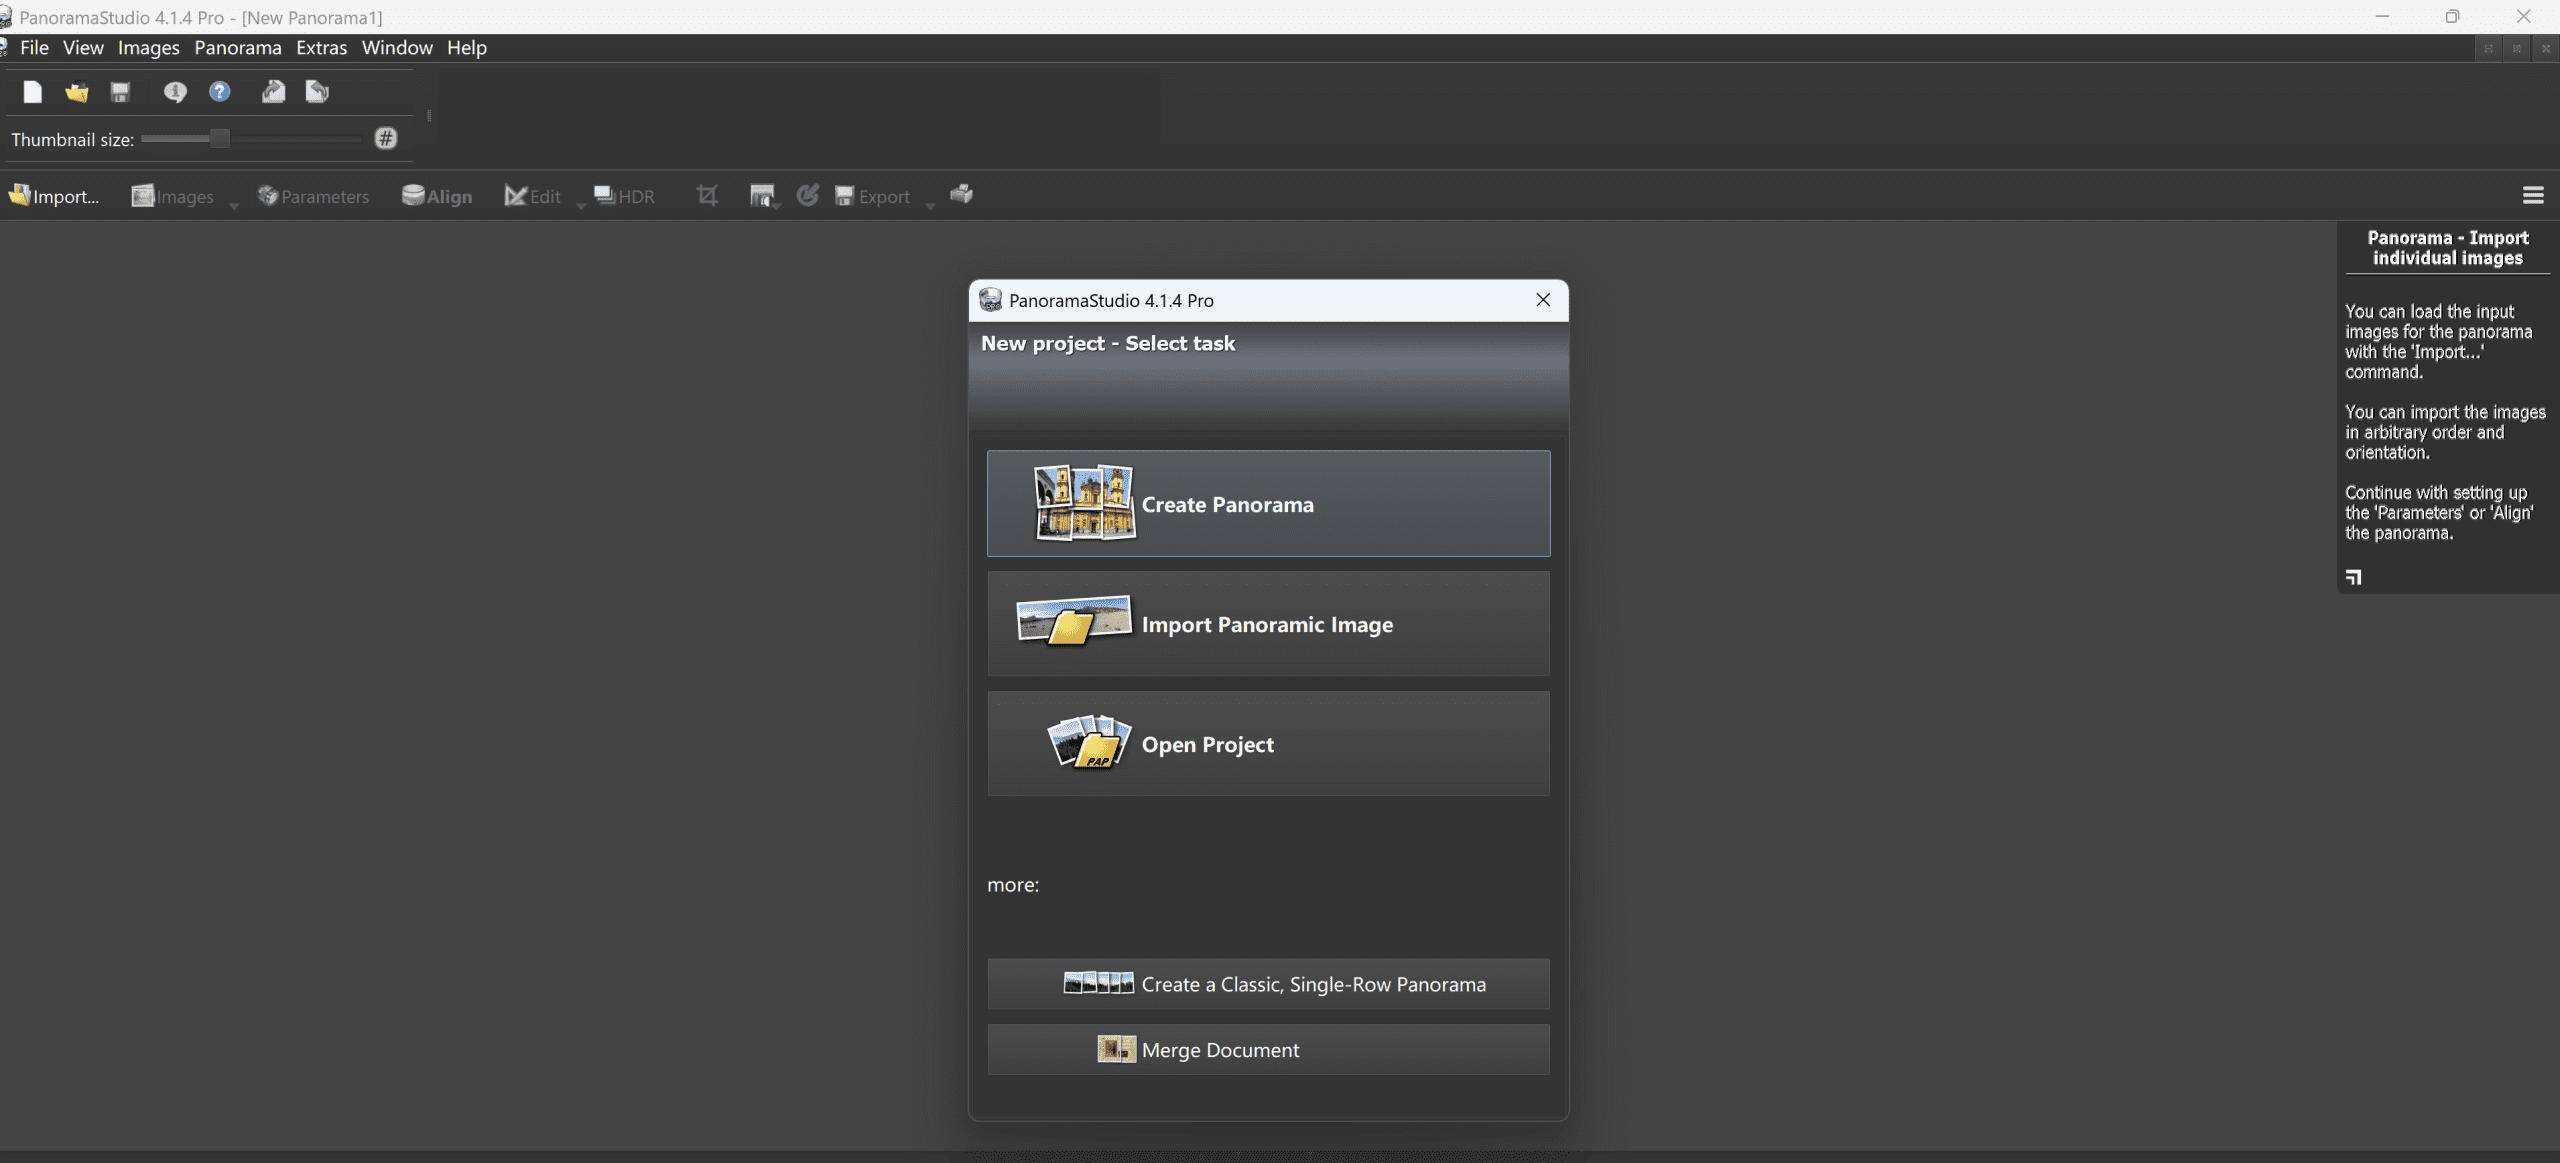This screenshot has height=1163, width=2560.
Task: Click the redo (forward arrow) toolbar icon
Action: [x=273, y=93]
